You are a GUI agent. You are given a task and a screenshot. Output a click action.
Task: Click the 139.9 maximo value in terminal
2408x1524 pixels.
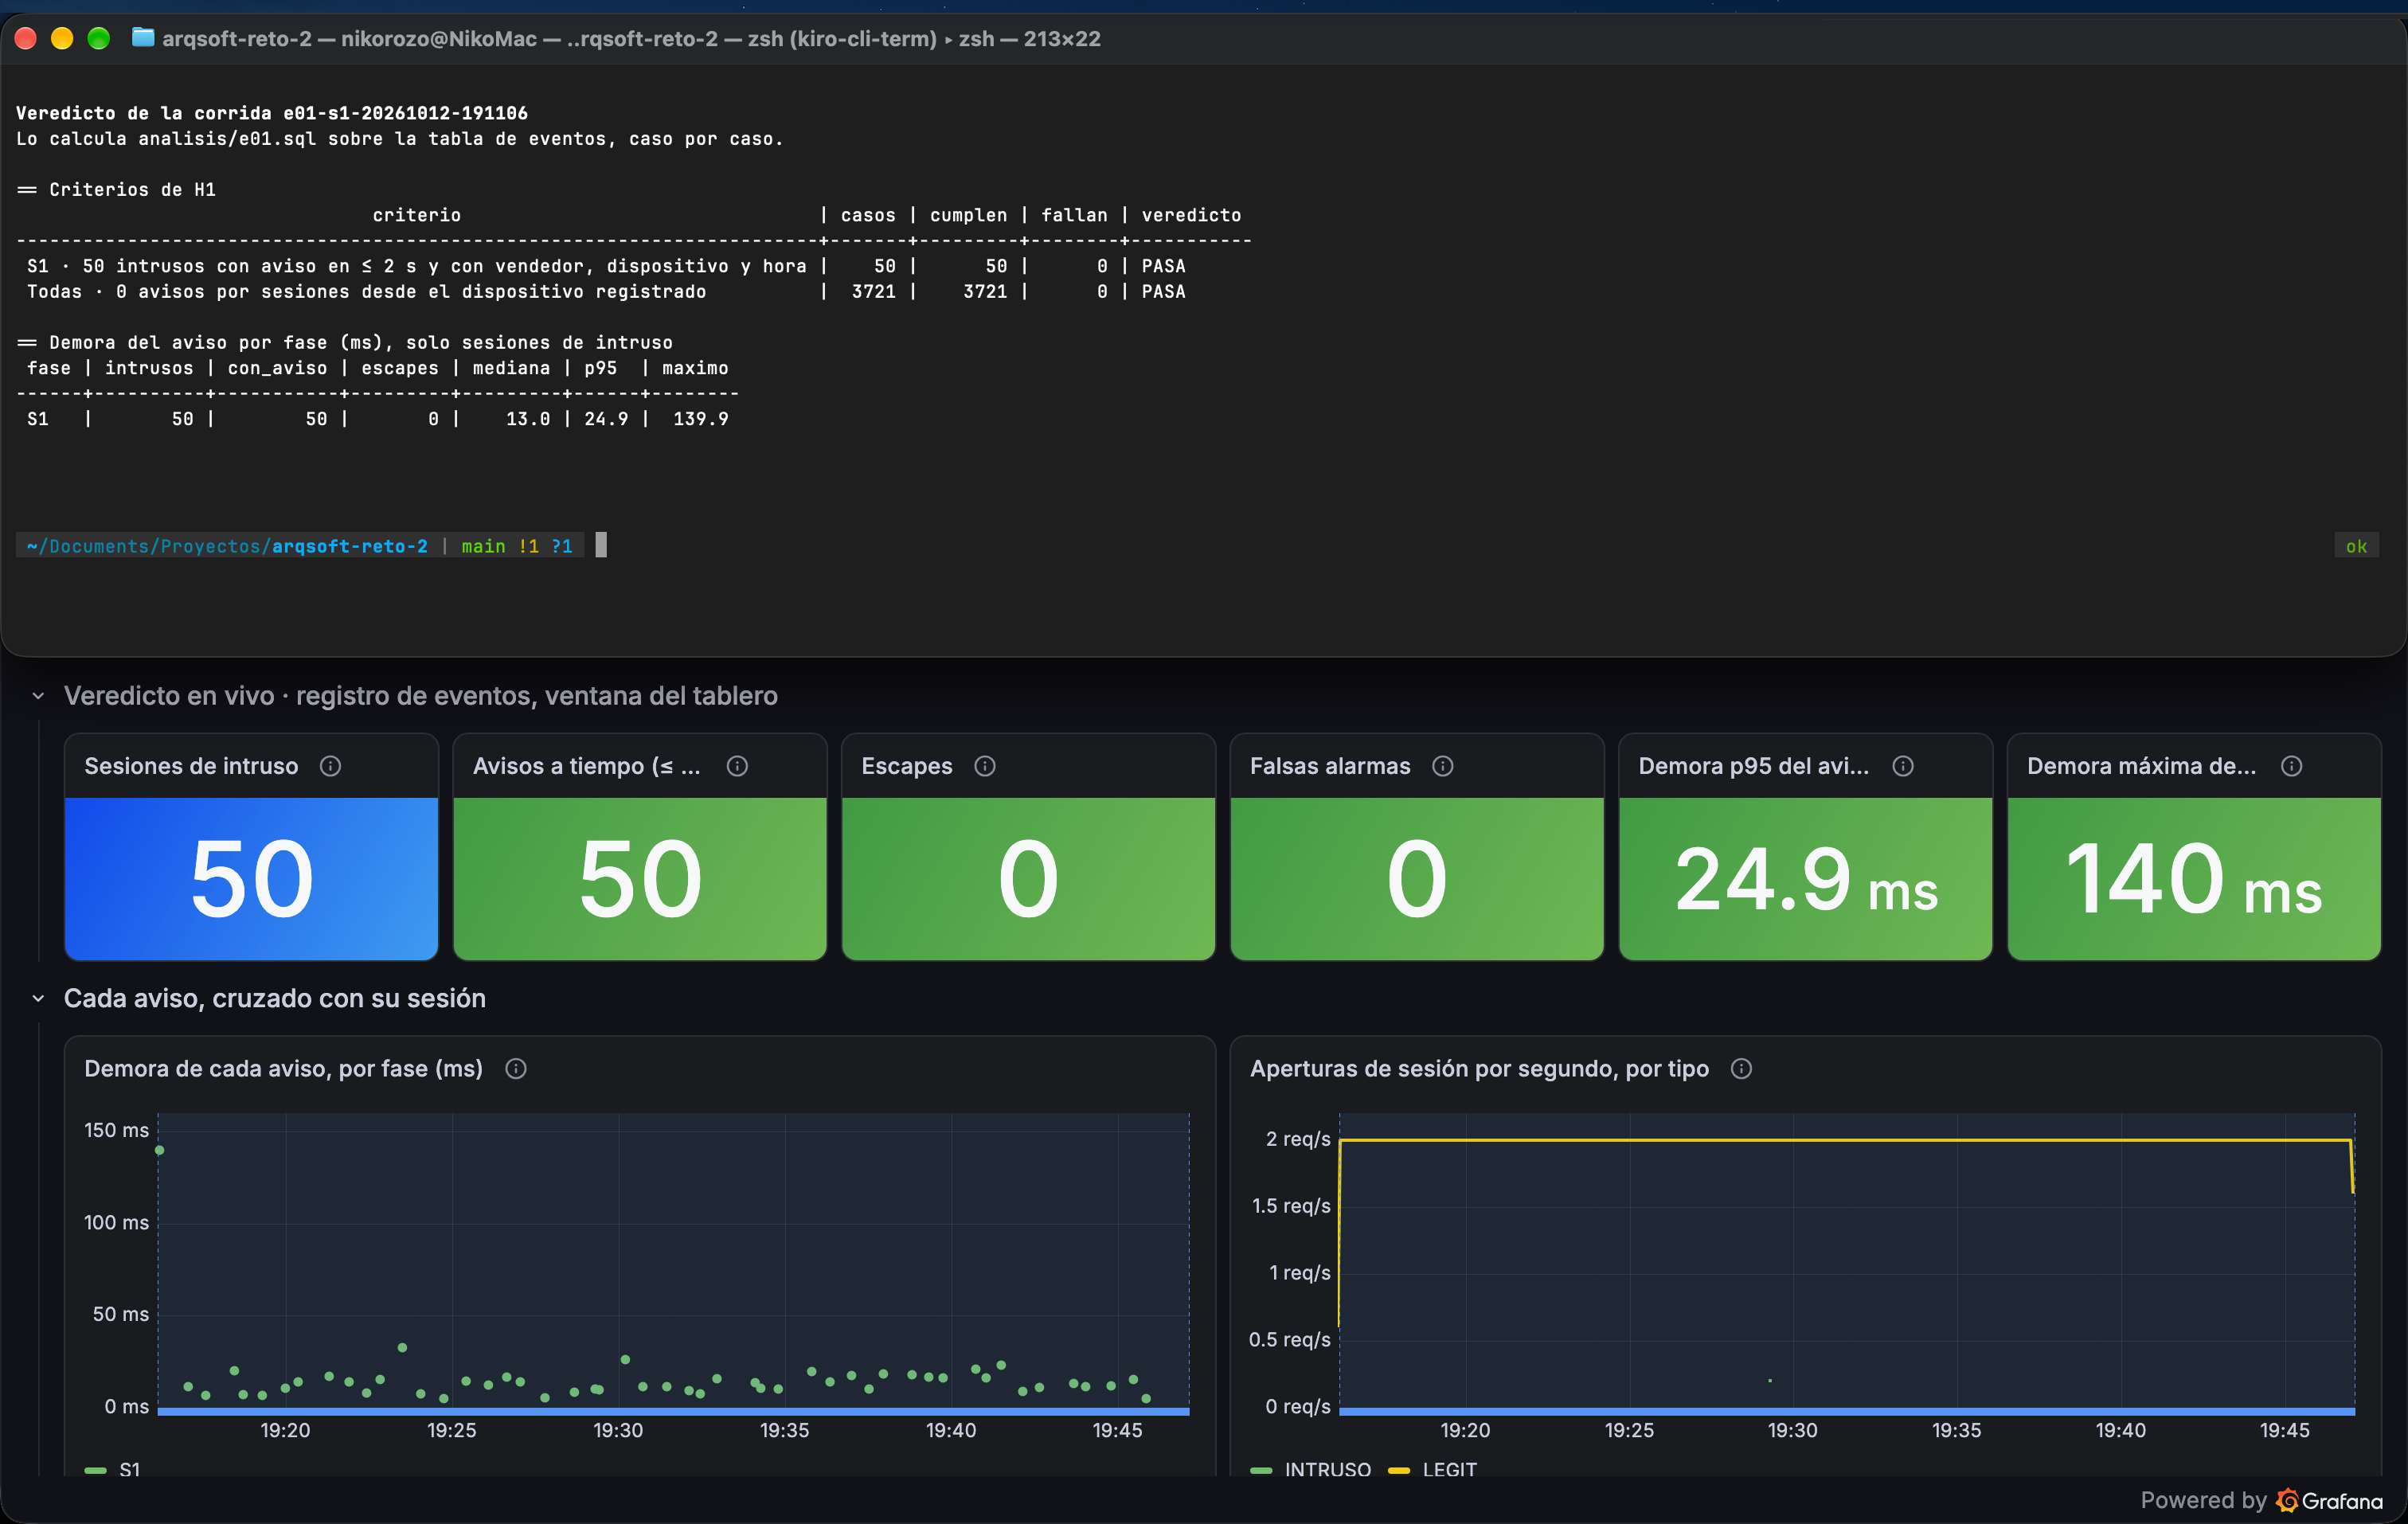point(701,419)
